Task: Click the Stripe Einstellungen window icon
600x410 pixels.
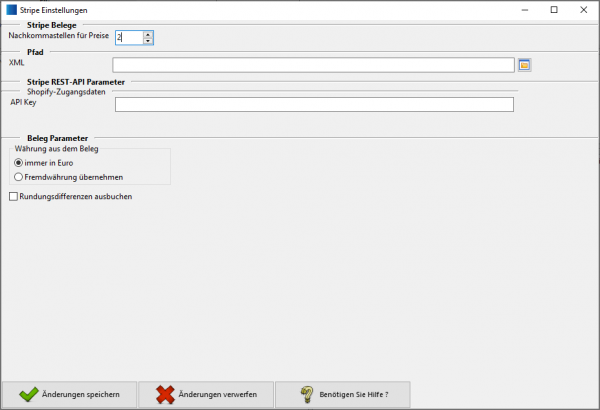Action: (10, 9)
